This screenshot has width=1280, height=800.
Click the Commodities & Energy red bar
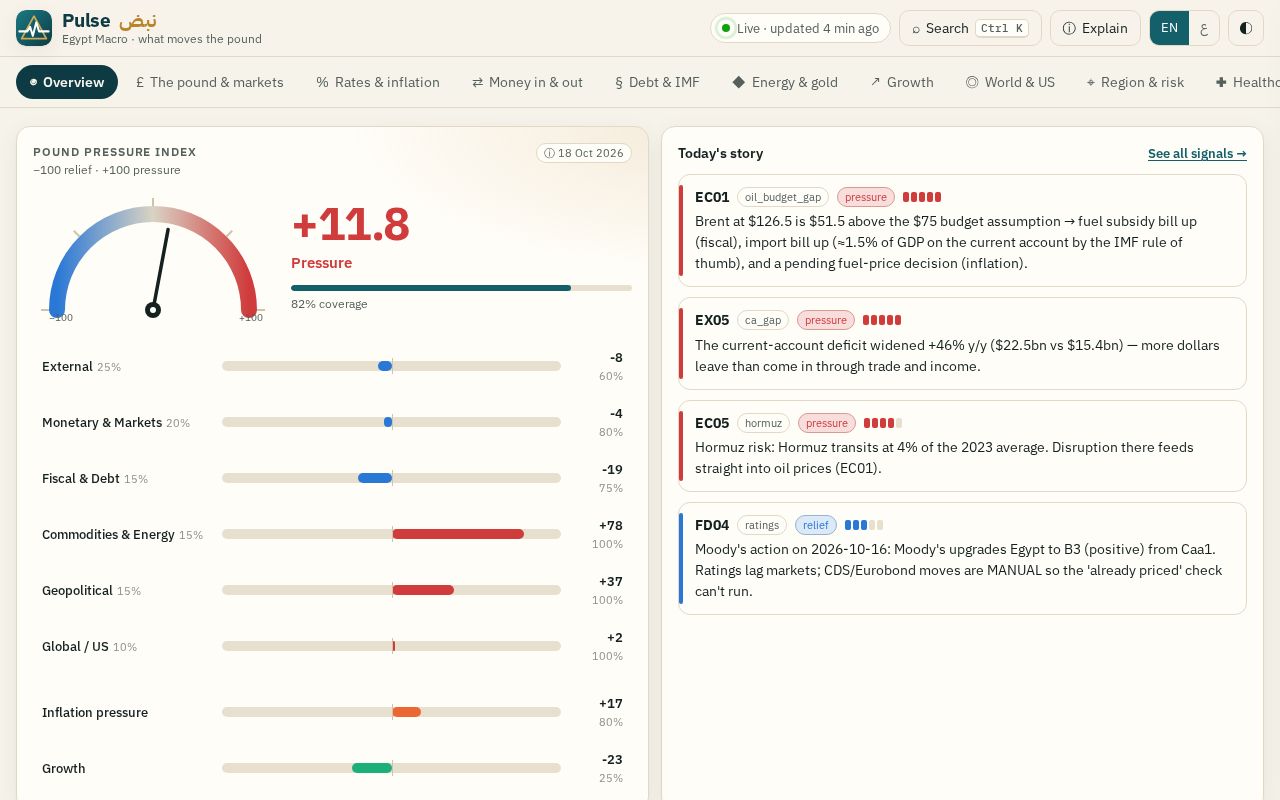pos(458,534)
